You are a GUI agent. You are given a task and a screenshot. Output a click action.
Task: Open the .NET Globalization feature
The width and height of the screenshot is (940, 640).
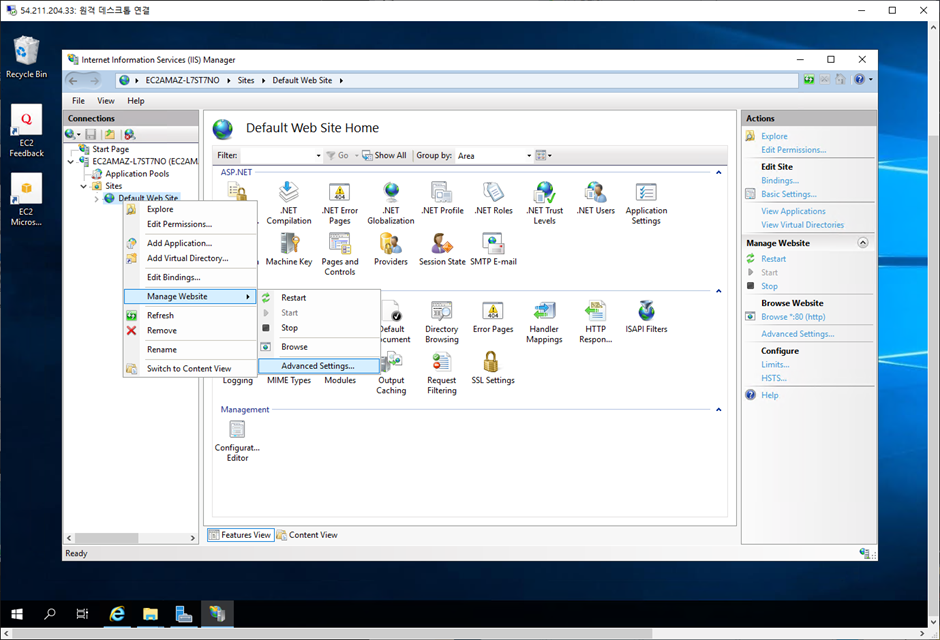391,203
